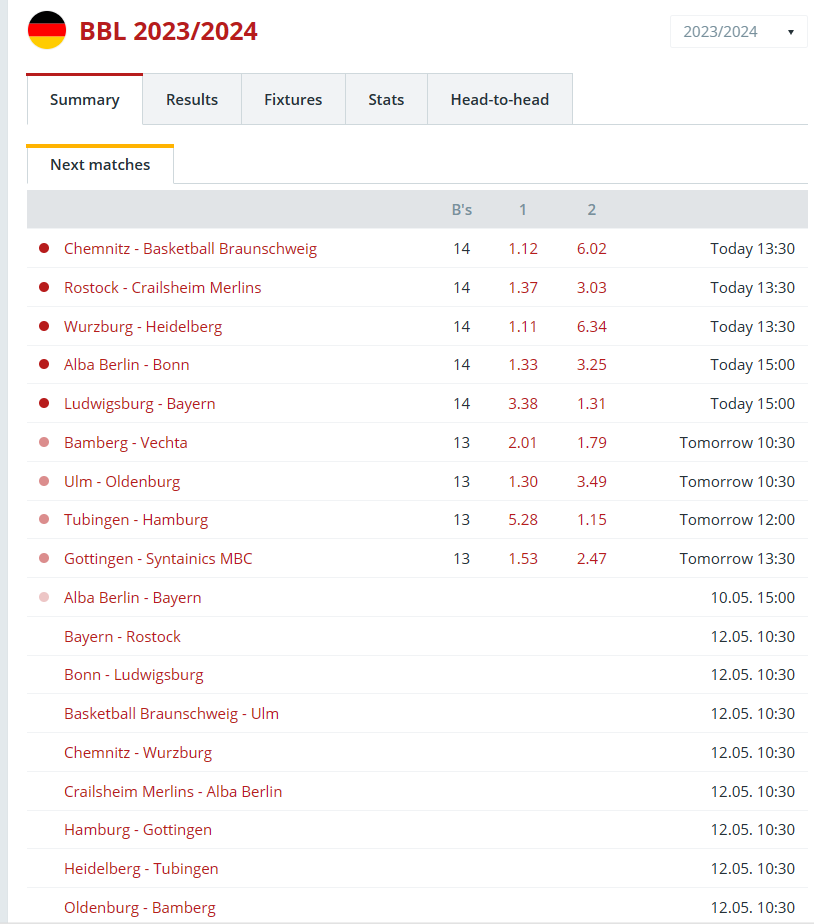Click the red dot beside Alba Berlin - Bonn

(x=44, y=364)
